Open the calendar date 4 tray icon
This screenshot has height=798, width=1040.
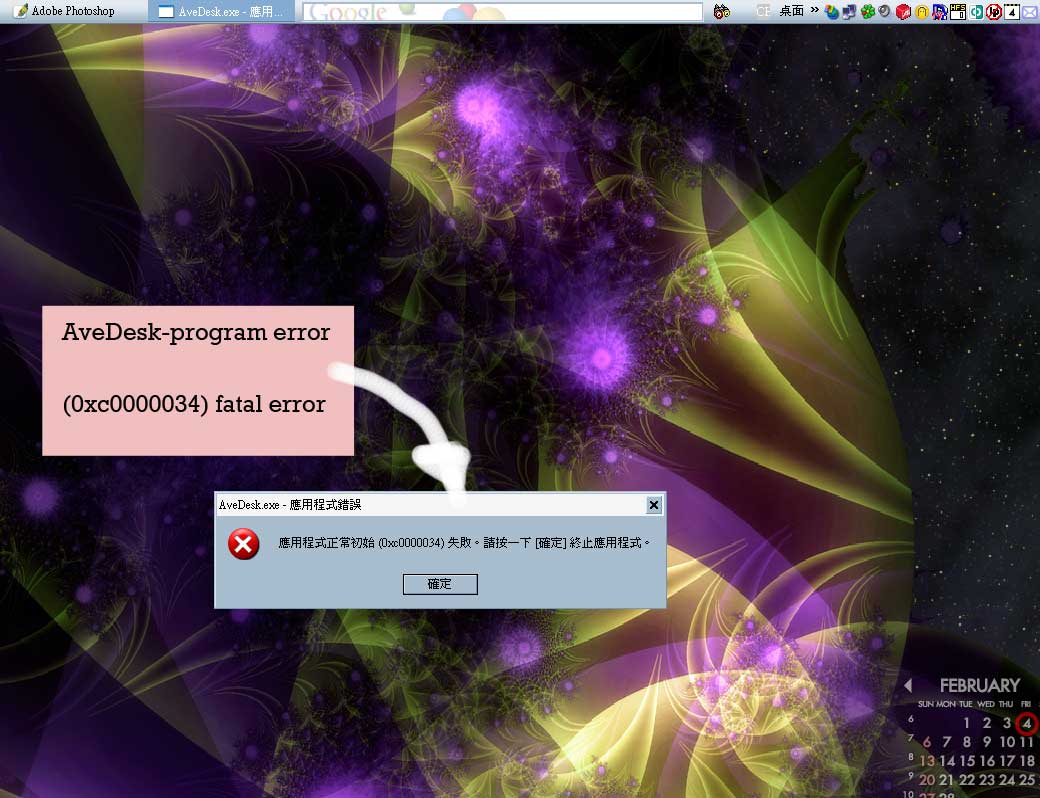tap(1012, 12)
